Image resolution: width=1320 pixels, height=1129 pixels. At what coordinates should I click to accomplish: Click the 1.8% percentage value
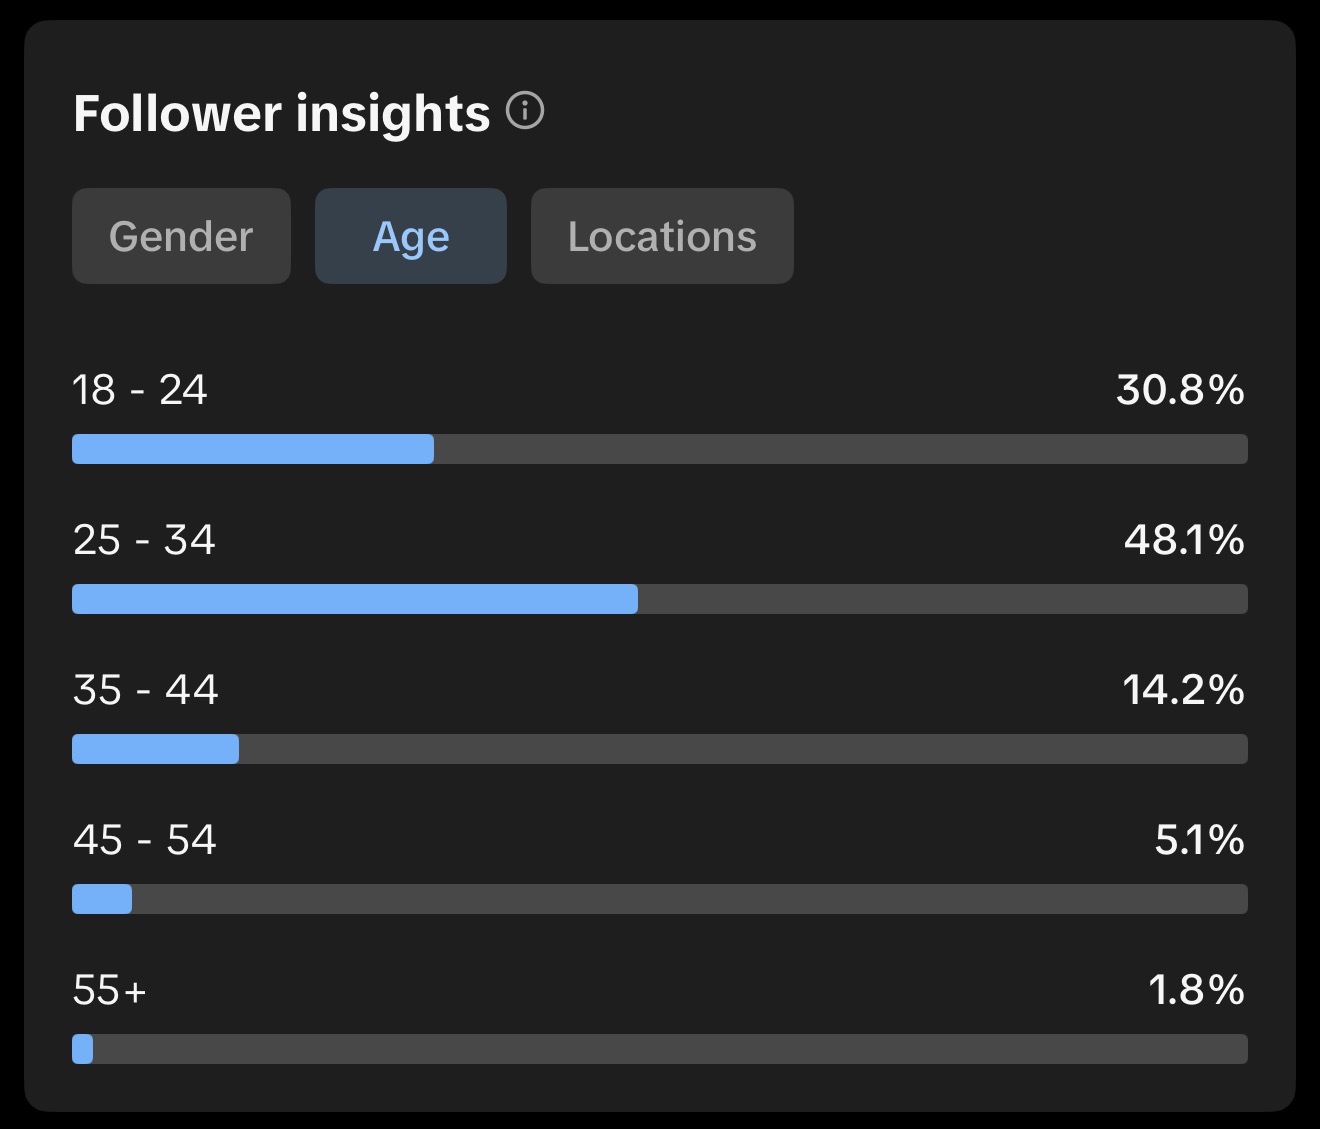point(1196,990)
